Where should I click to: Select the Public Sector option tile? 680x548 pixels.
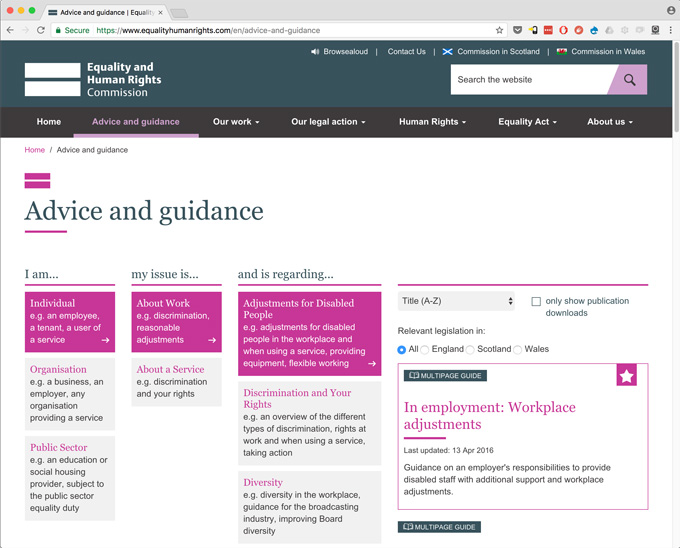click(x=70, y=478)
